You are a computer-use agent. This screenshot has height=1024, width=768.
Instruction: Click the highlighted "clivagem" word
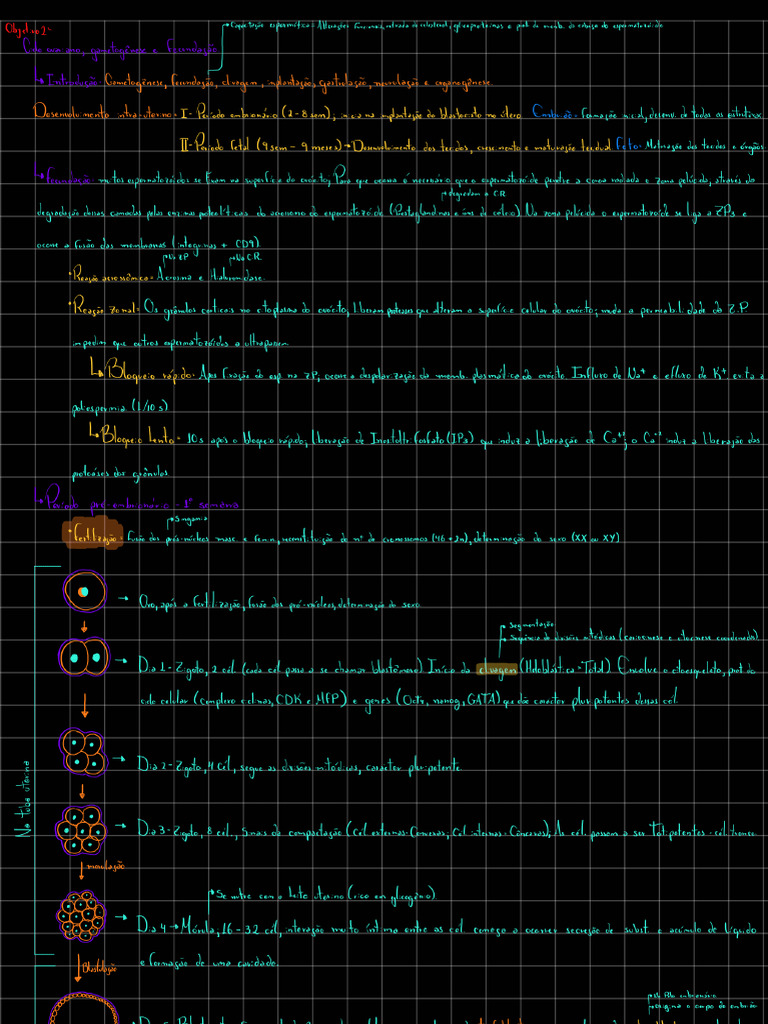499,667
